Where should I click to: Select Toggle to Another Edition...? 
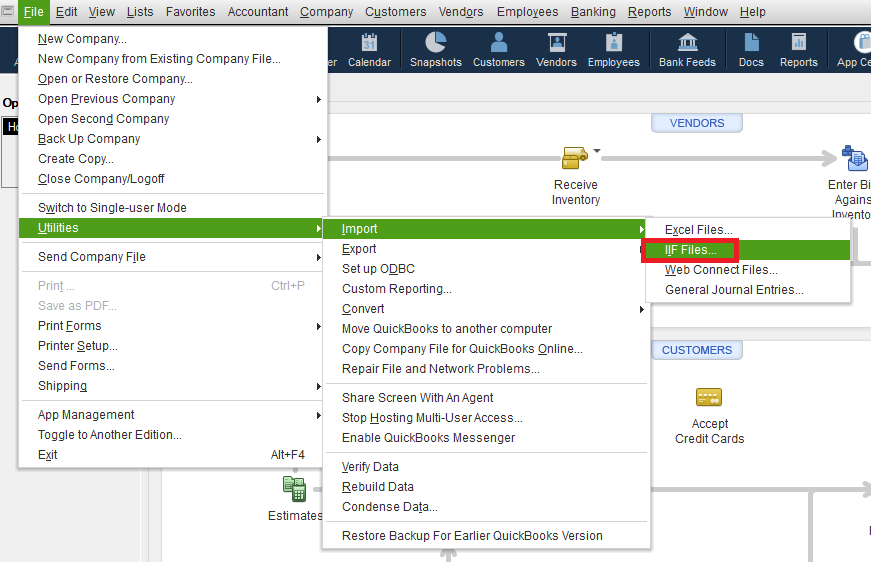click(173, 434)
